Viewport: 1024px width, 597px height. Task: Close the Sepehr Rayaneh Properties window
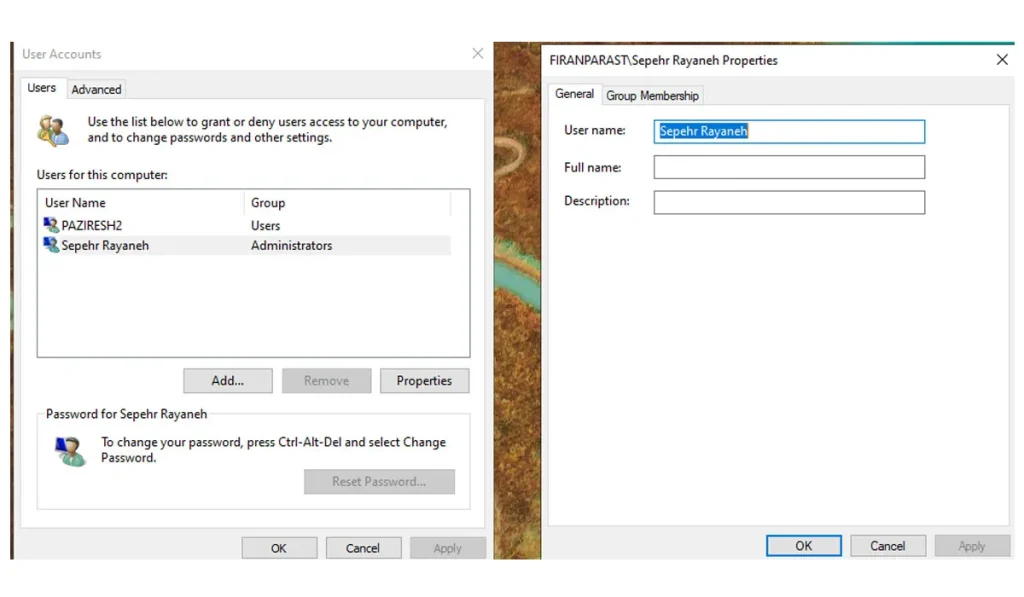pyautogui.click(x=1002, y=60)
